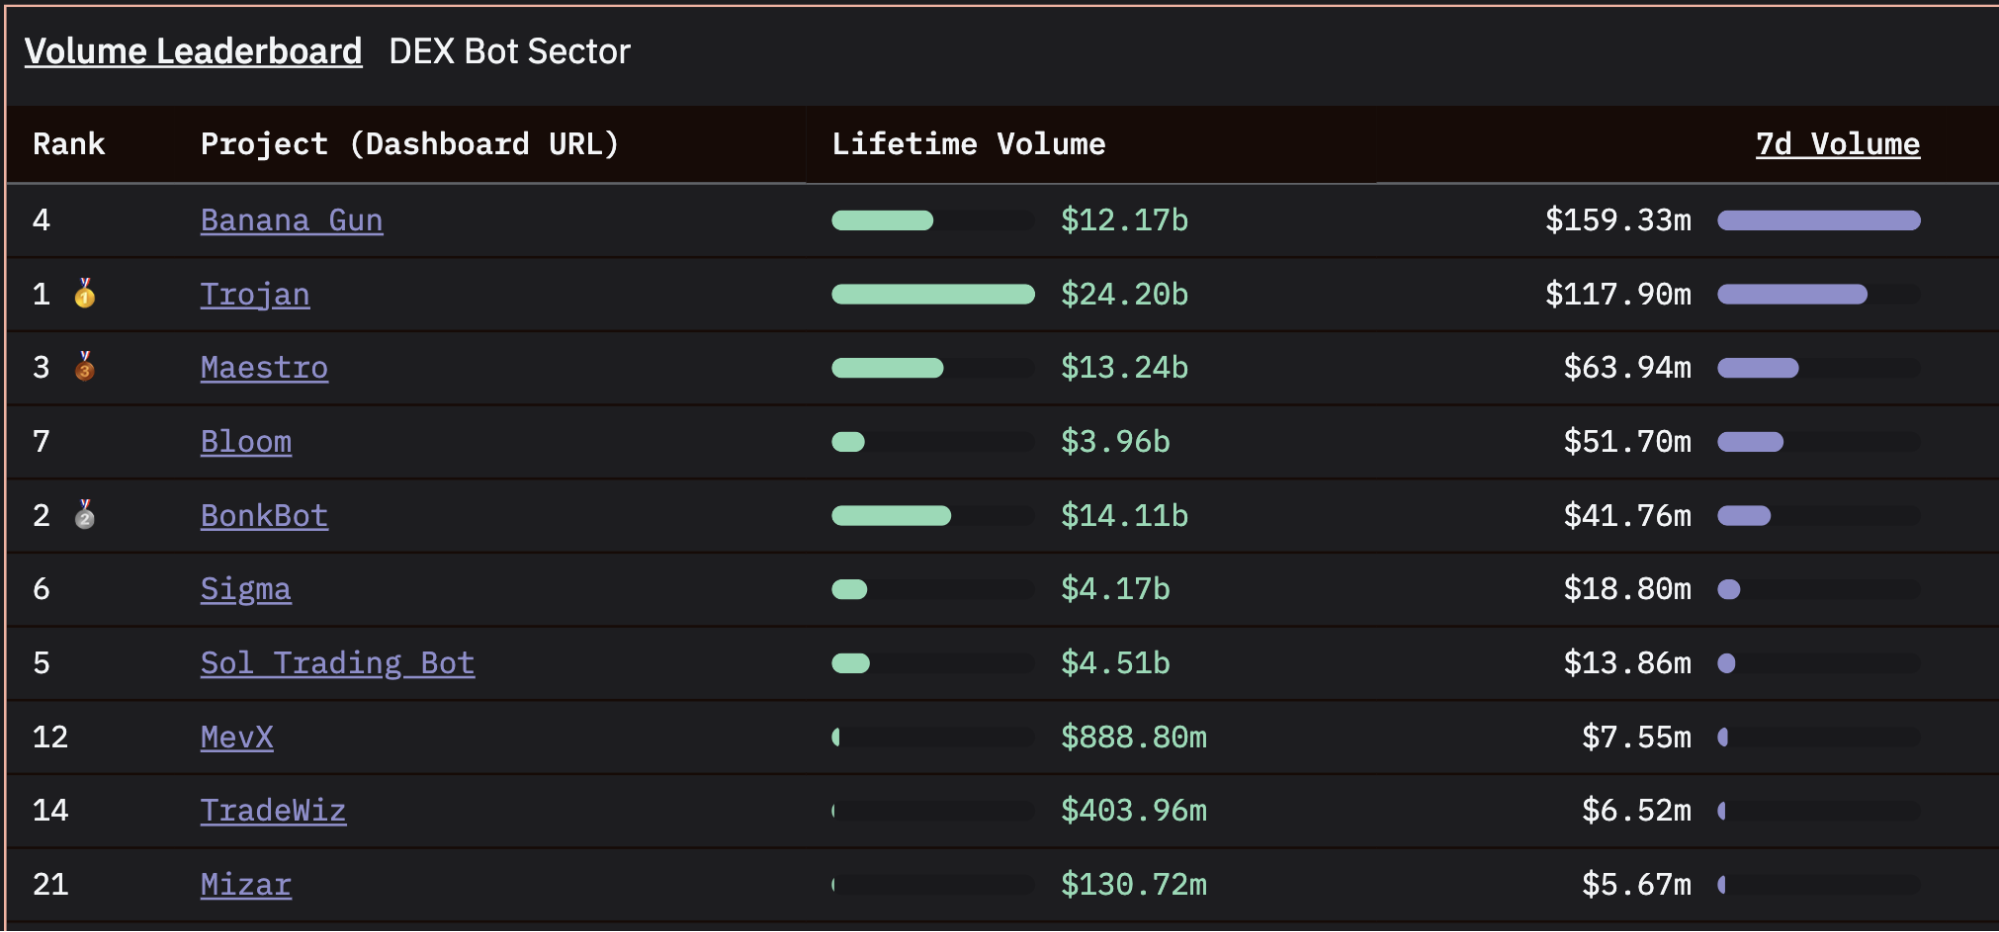
Task: Select the $13.24b lifetime volume value
Action: (x=1125, y=367)
